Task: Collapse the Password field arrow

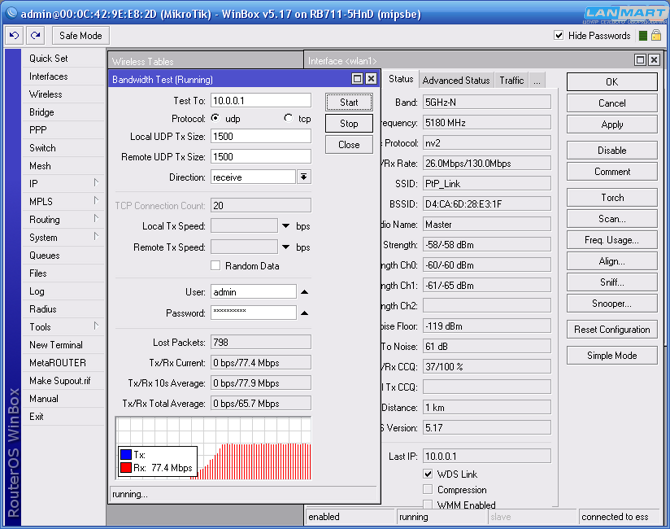Action: [304, 313]
